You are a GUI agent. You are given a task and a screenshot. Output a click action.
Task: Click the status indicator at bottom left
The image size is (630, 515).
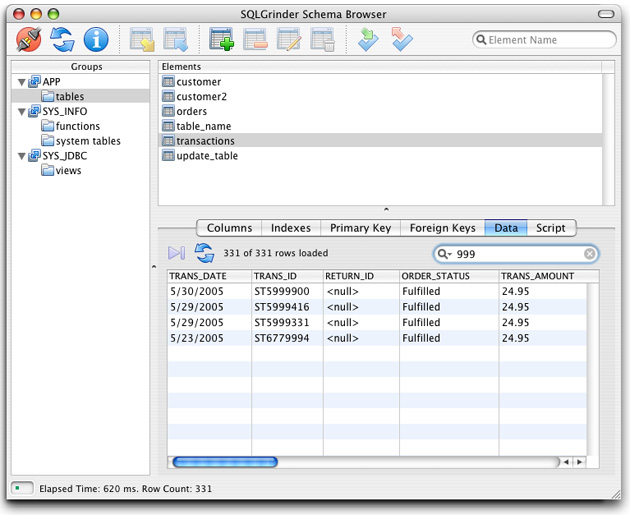pos(22,488)
